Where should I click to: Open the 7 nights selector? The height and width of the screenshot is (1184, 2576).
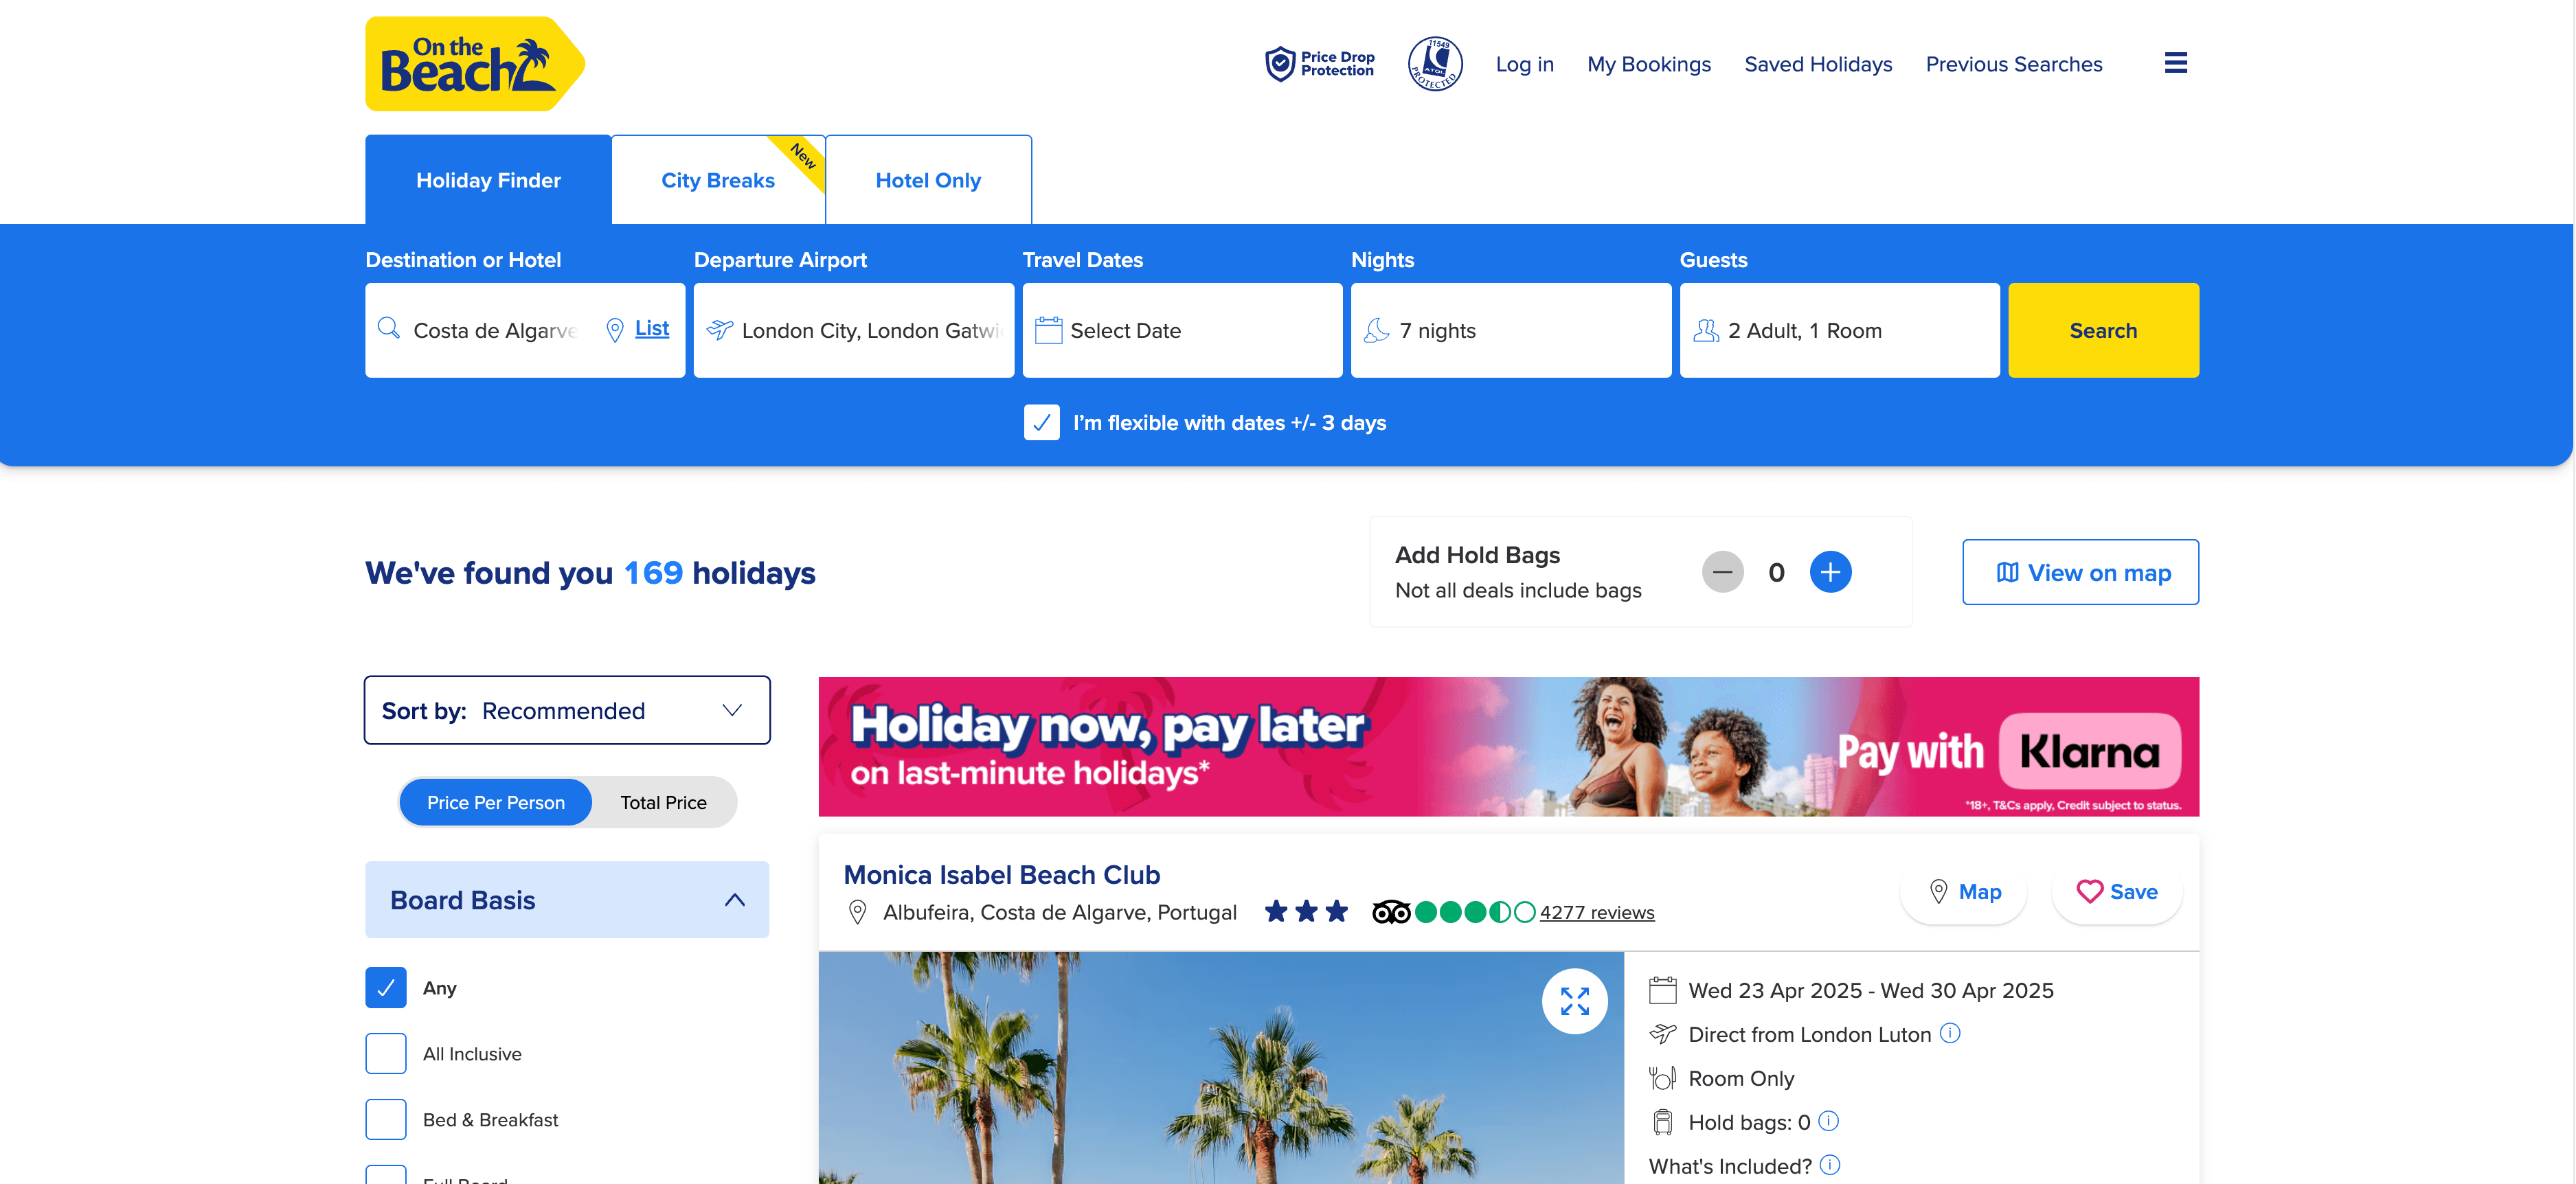tap(1510, 330)
